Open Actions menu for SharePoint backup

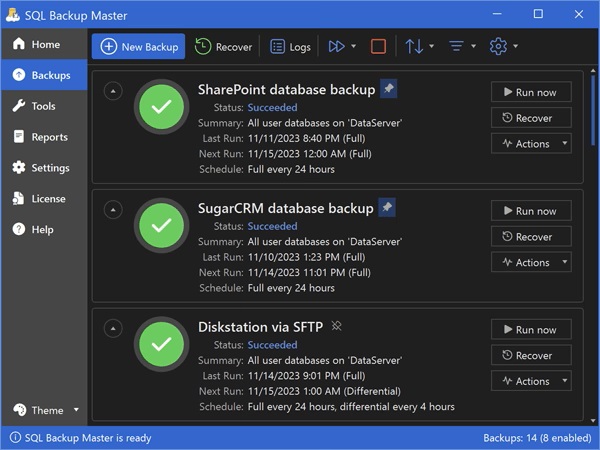pos(531,143)
